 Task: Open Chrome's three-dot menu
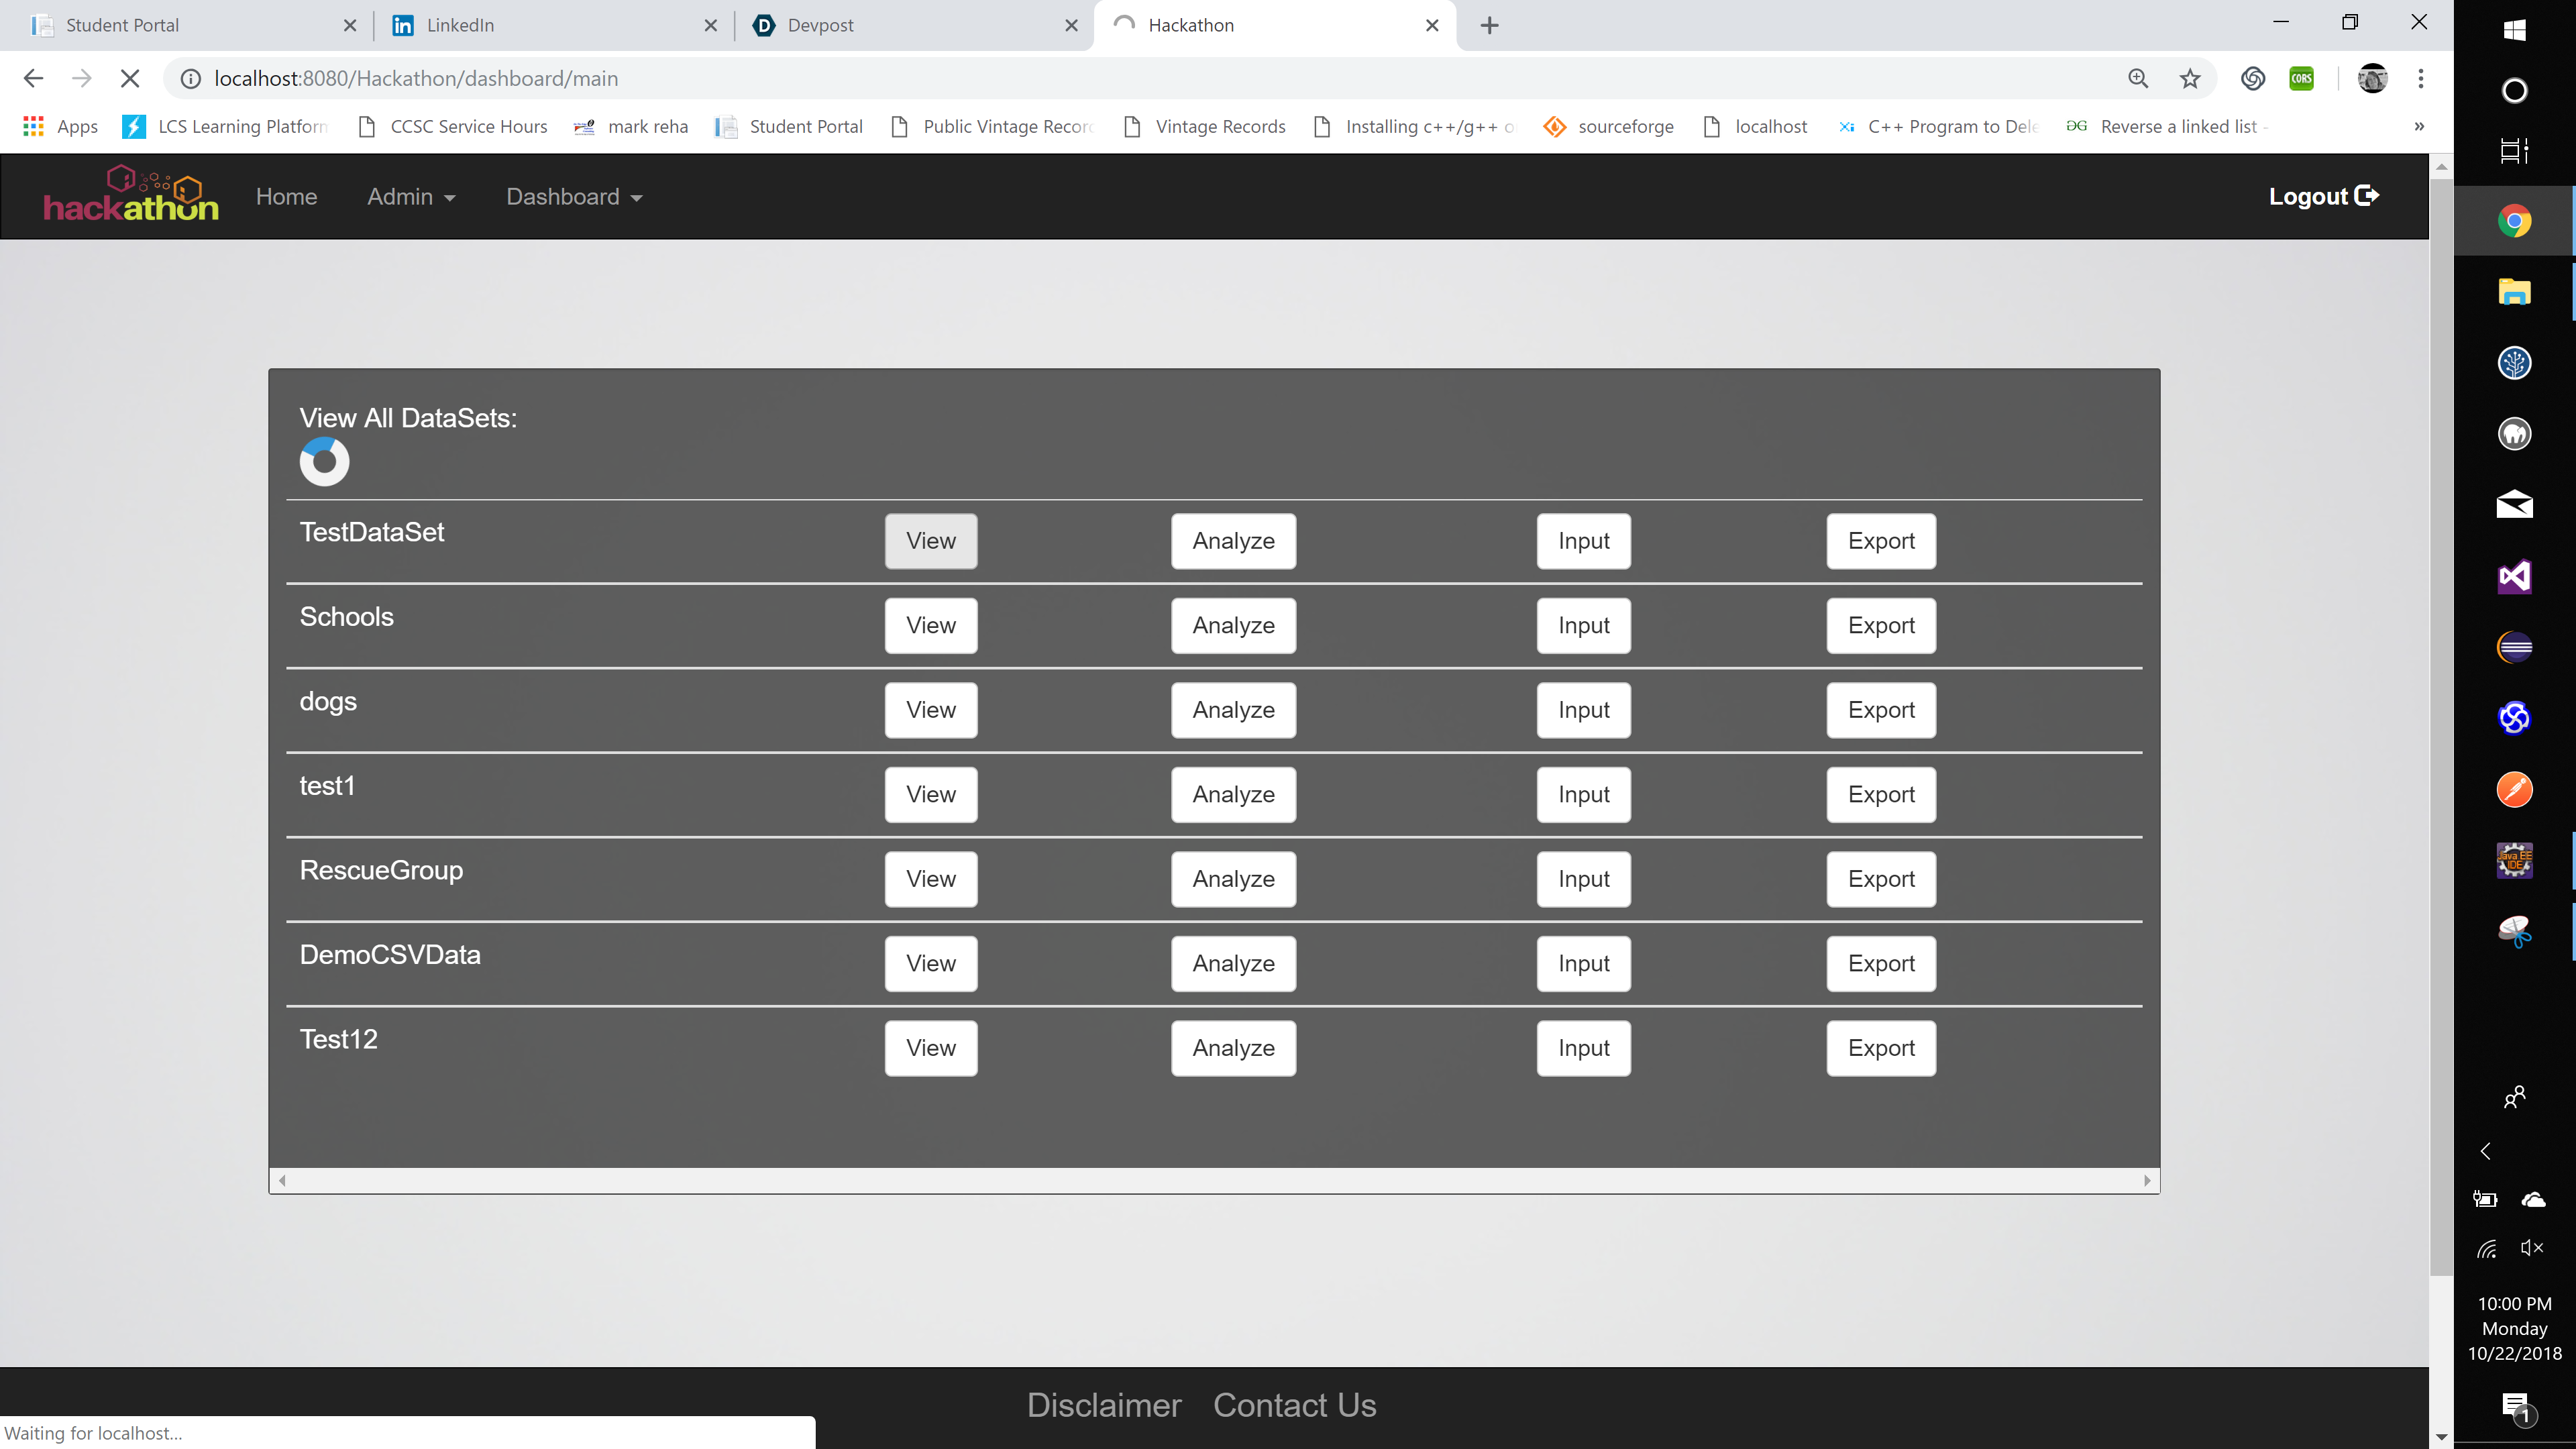2421,78
